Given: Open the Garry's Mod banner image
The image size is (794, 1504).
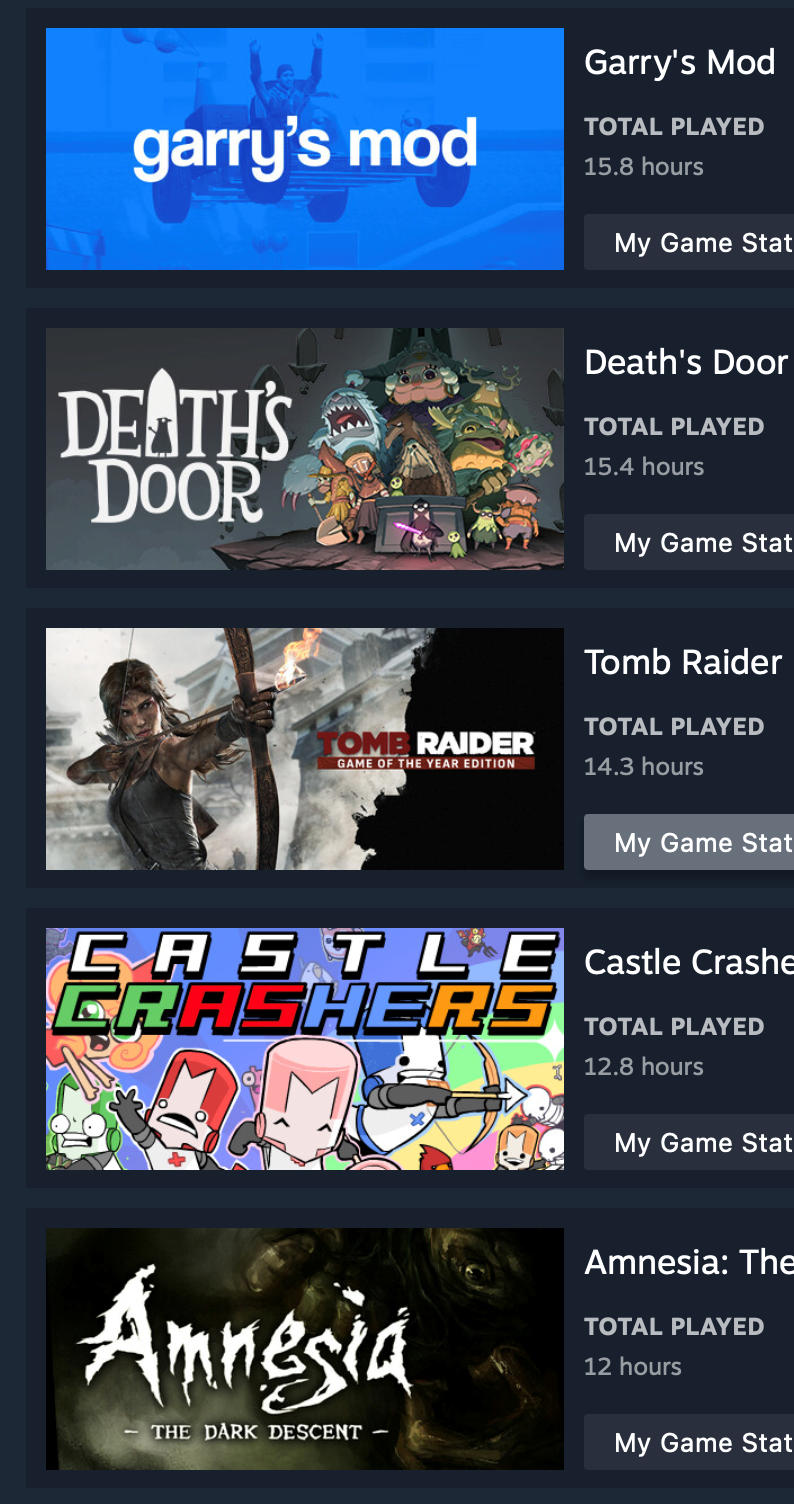Looking at the screenshot, I should click(x=305, y=149).
